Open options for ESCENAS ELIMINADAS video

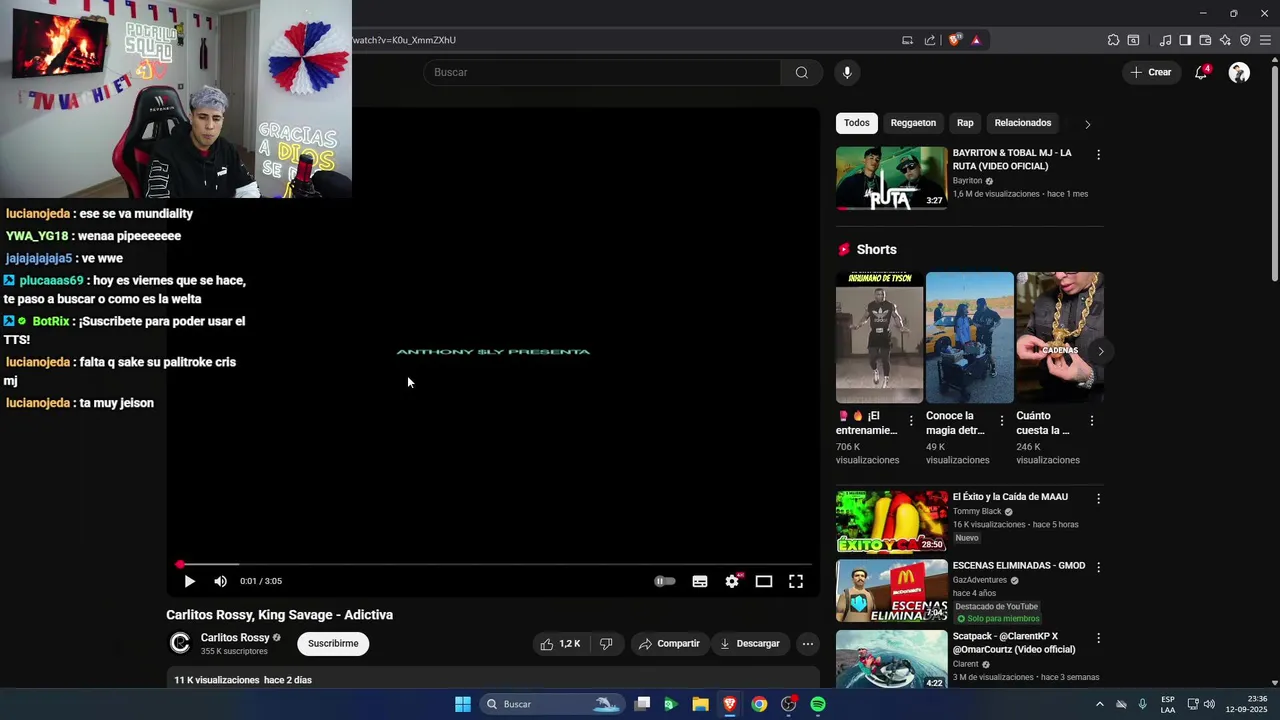point(1098,567)
